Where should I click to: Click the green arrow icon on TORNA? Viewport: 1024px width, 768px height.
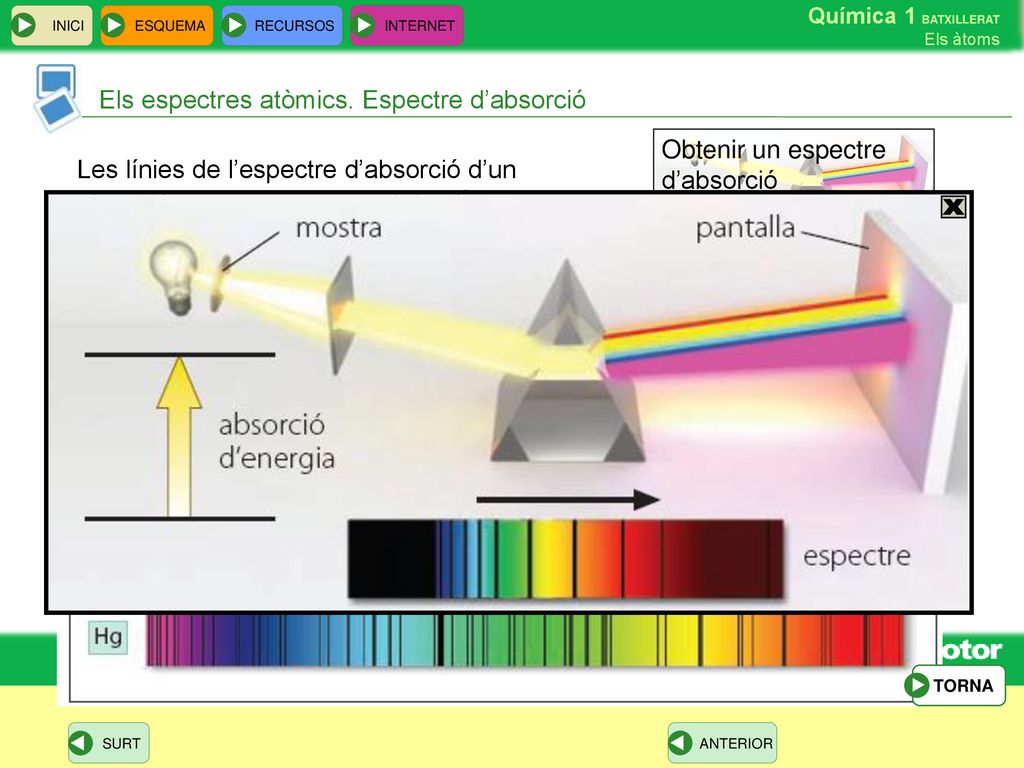[917, 685]
